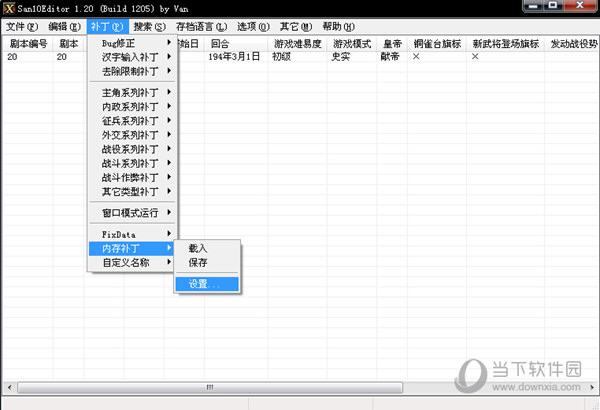Screen dimensions: 600x410
Task: Click the 皇帝 column header
Action: point(392,44)
